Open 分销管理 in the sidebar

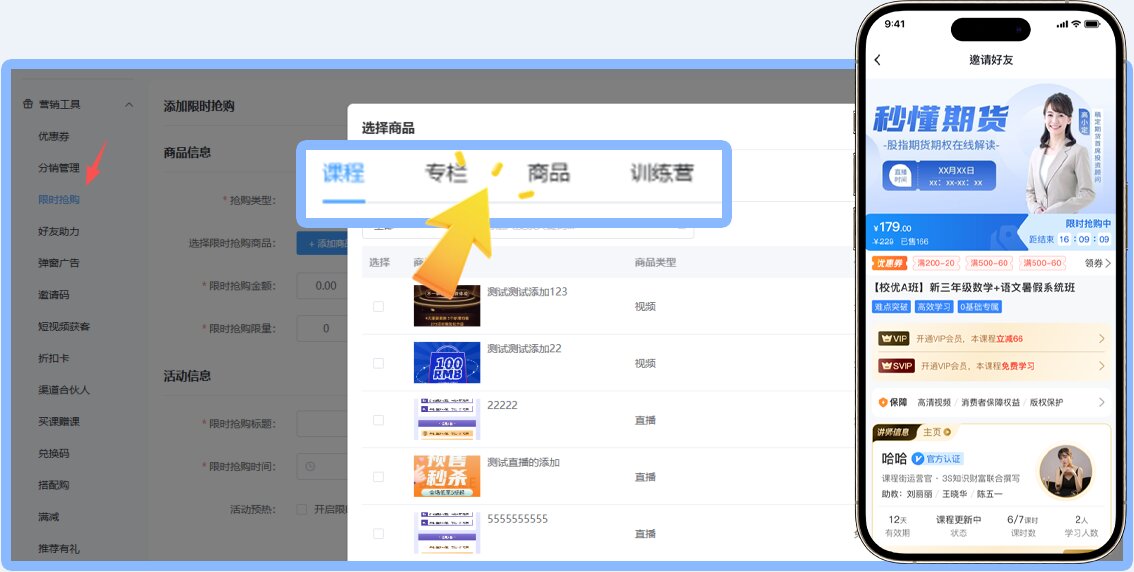coord(59,168)
